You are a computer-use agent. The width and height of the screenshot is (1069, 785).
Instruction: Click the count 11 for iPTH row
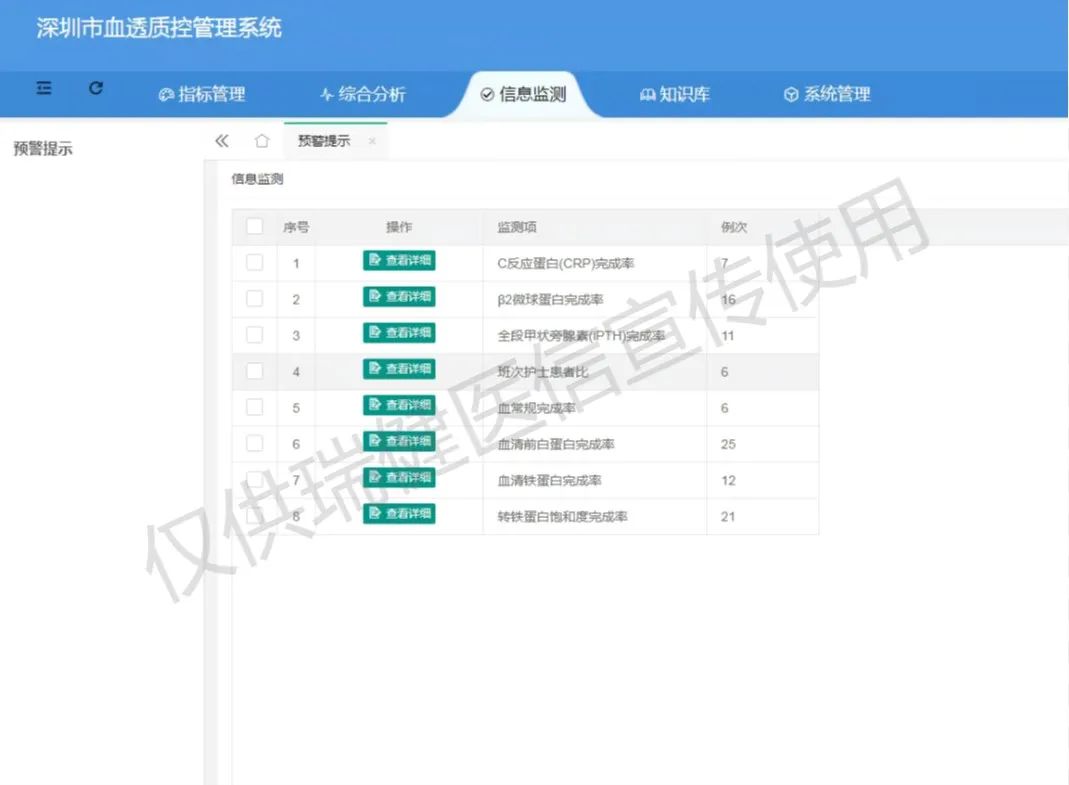click(727, 336)
